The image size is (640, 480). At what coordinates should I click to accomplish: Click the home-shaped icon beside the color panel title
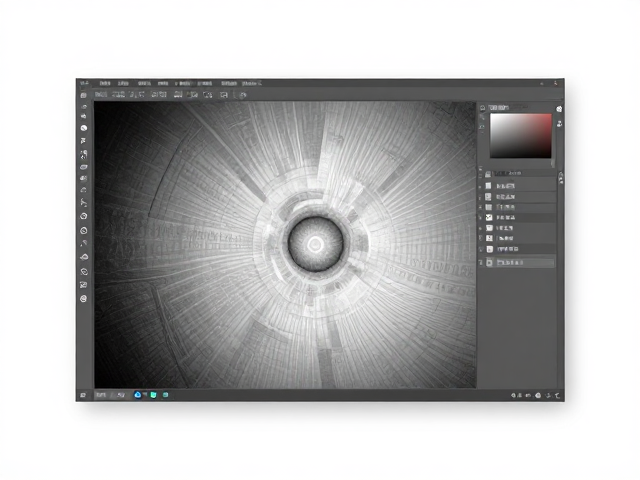click(482, 108)
